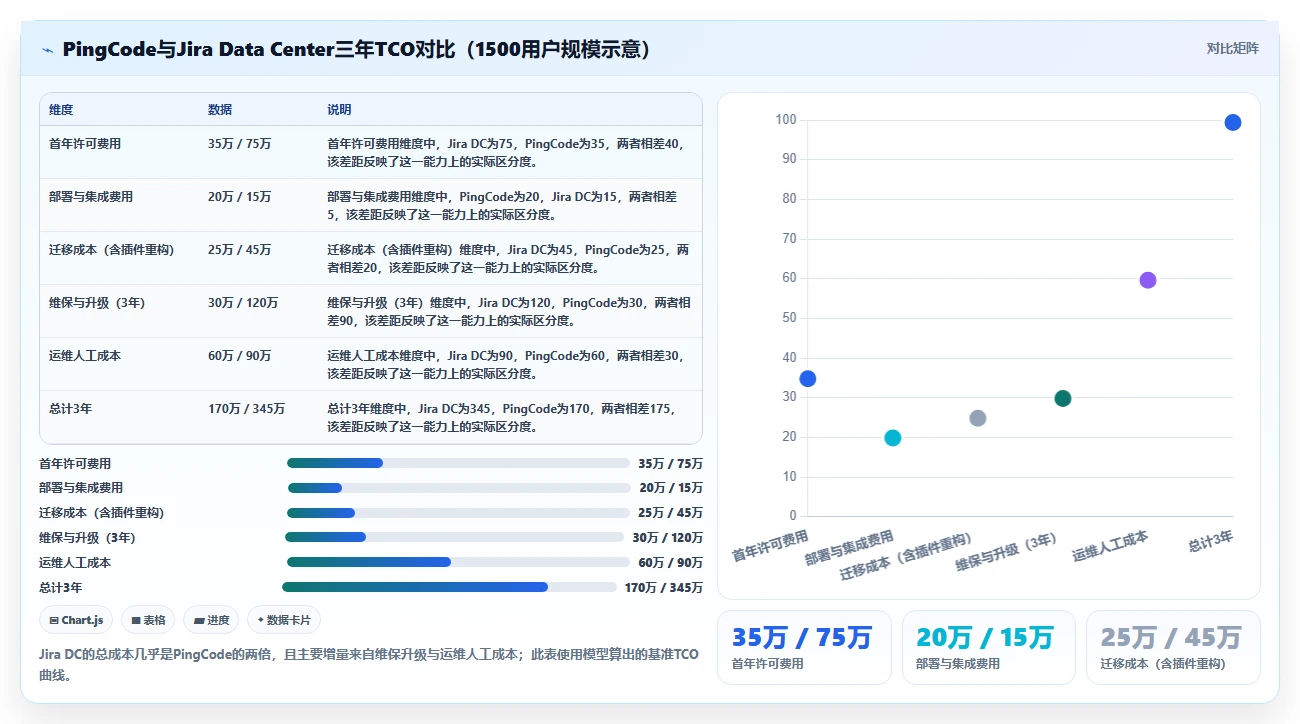Click the blue chart point at value 100
Viewport: 1300px width, 724px height.
(1233, 122)
